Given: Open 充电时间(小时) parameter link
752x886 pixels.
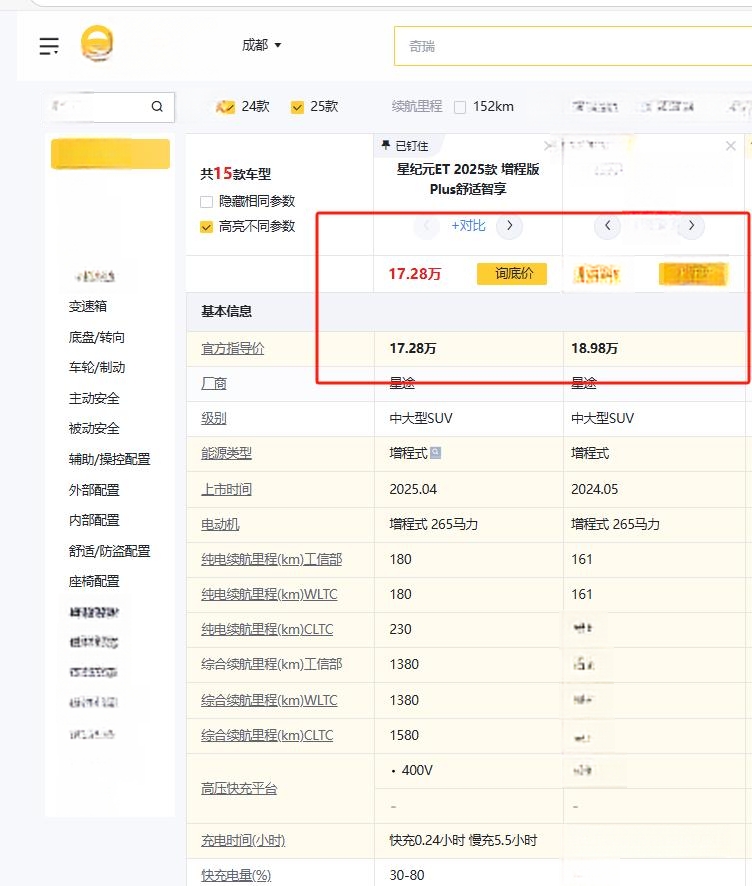Looking at the screenshot, I should (x=243, y=841).
